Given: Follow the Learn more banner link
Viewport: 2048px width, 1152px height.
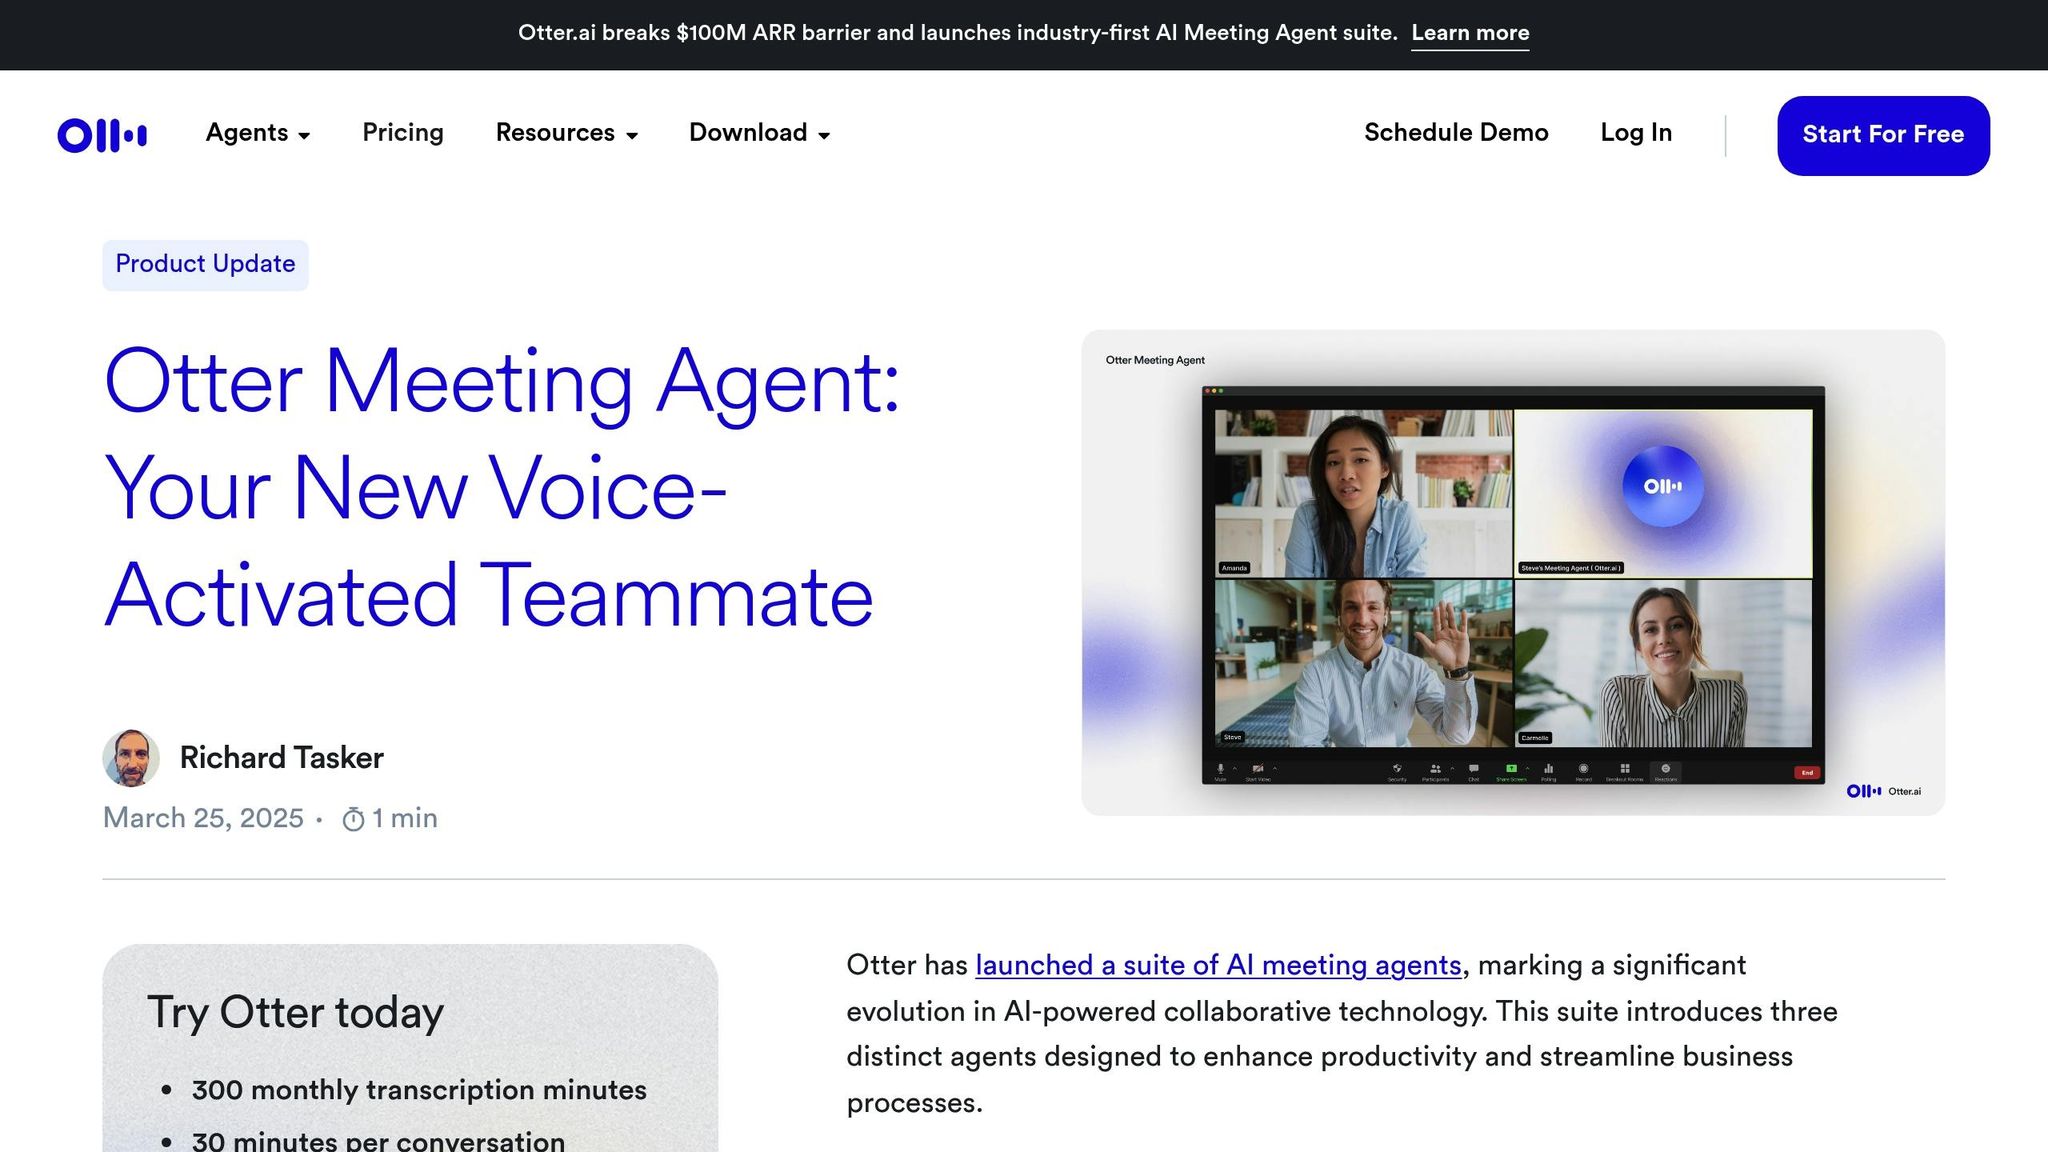Looking at the screenshot, I should point(1470,33).
